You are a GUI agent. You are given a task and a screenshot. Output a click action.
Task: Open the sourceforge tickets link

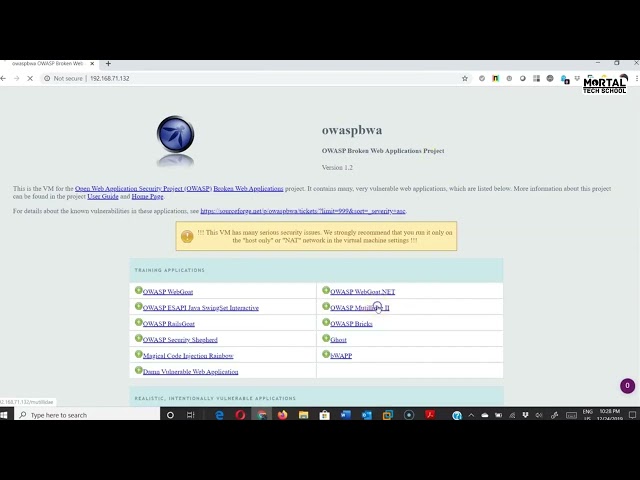[x=303, y=211]
